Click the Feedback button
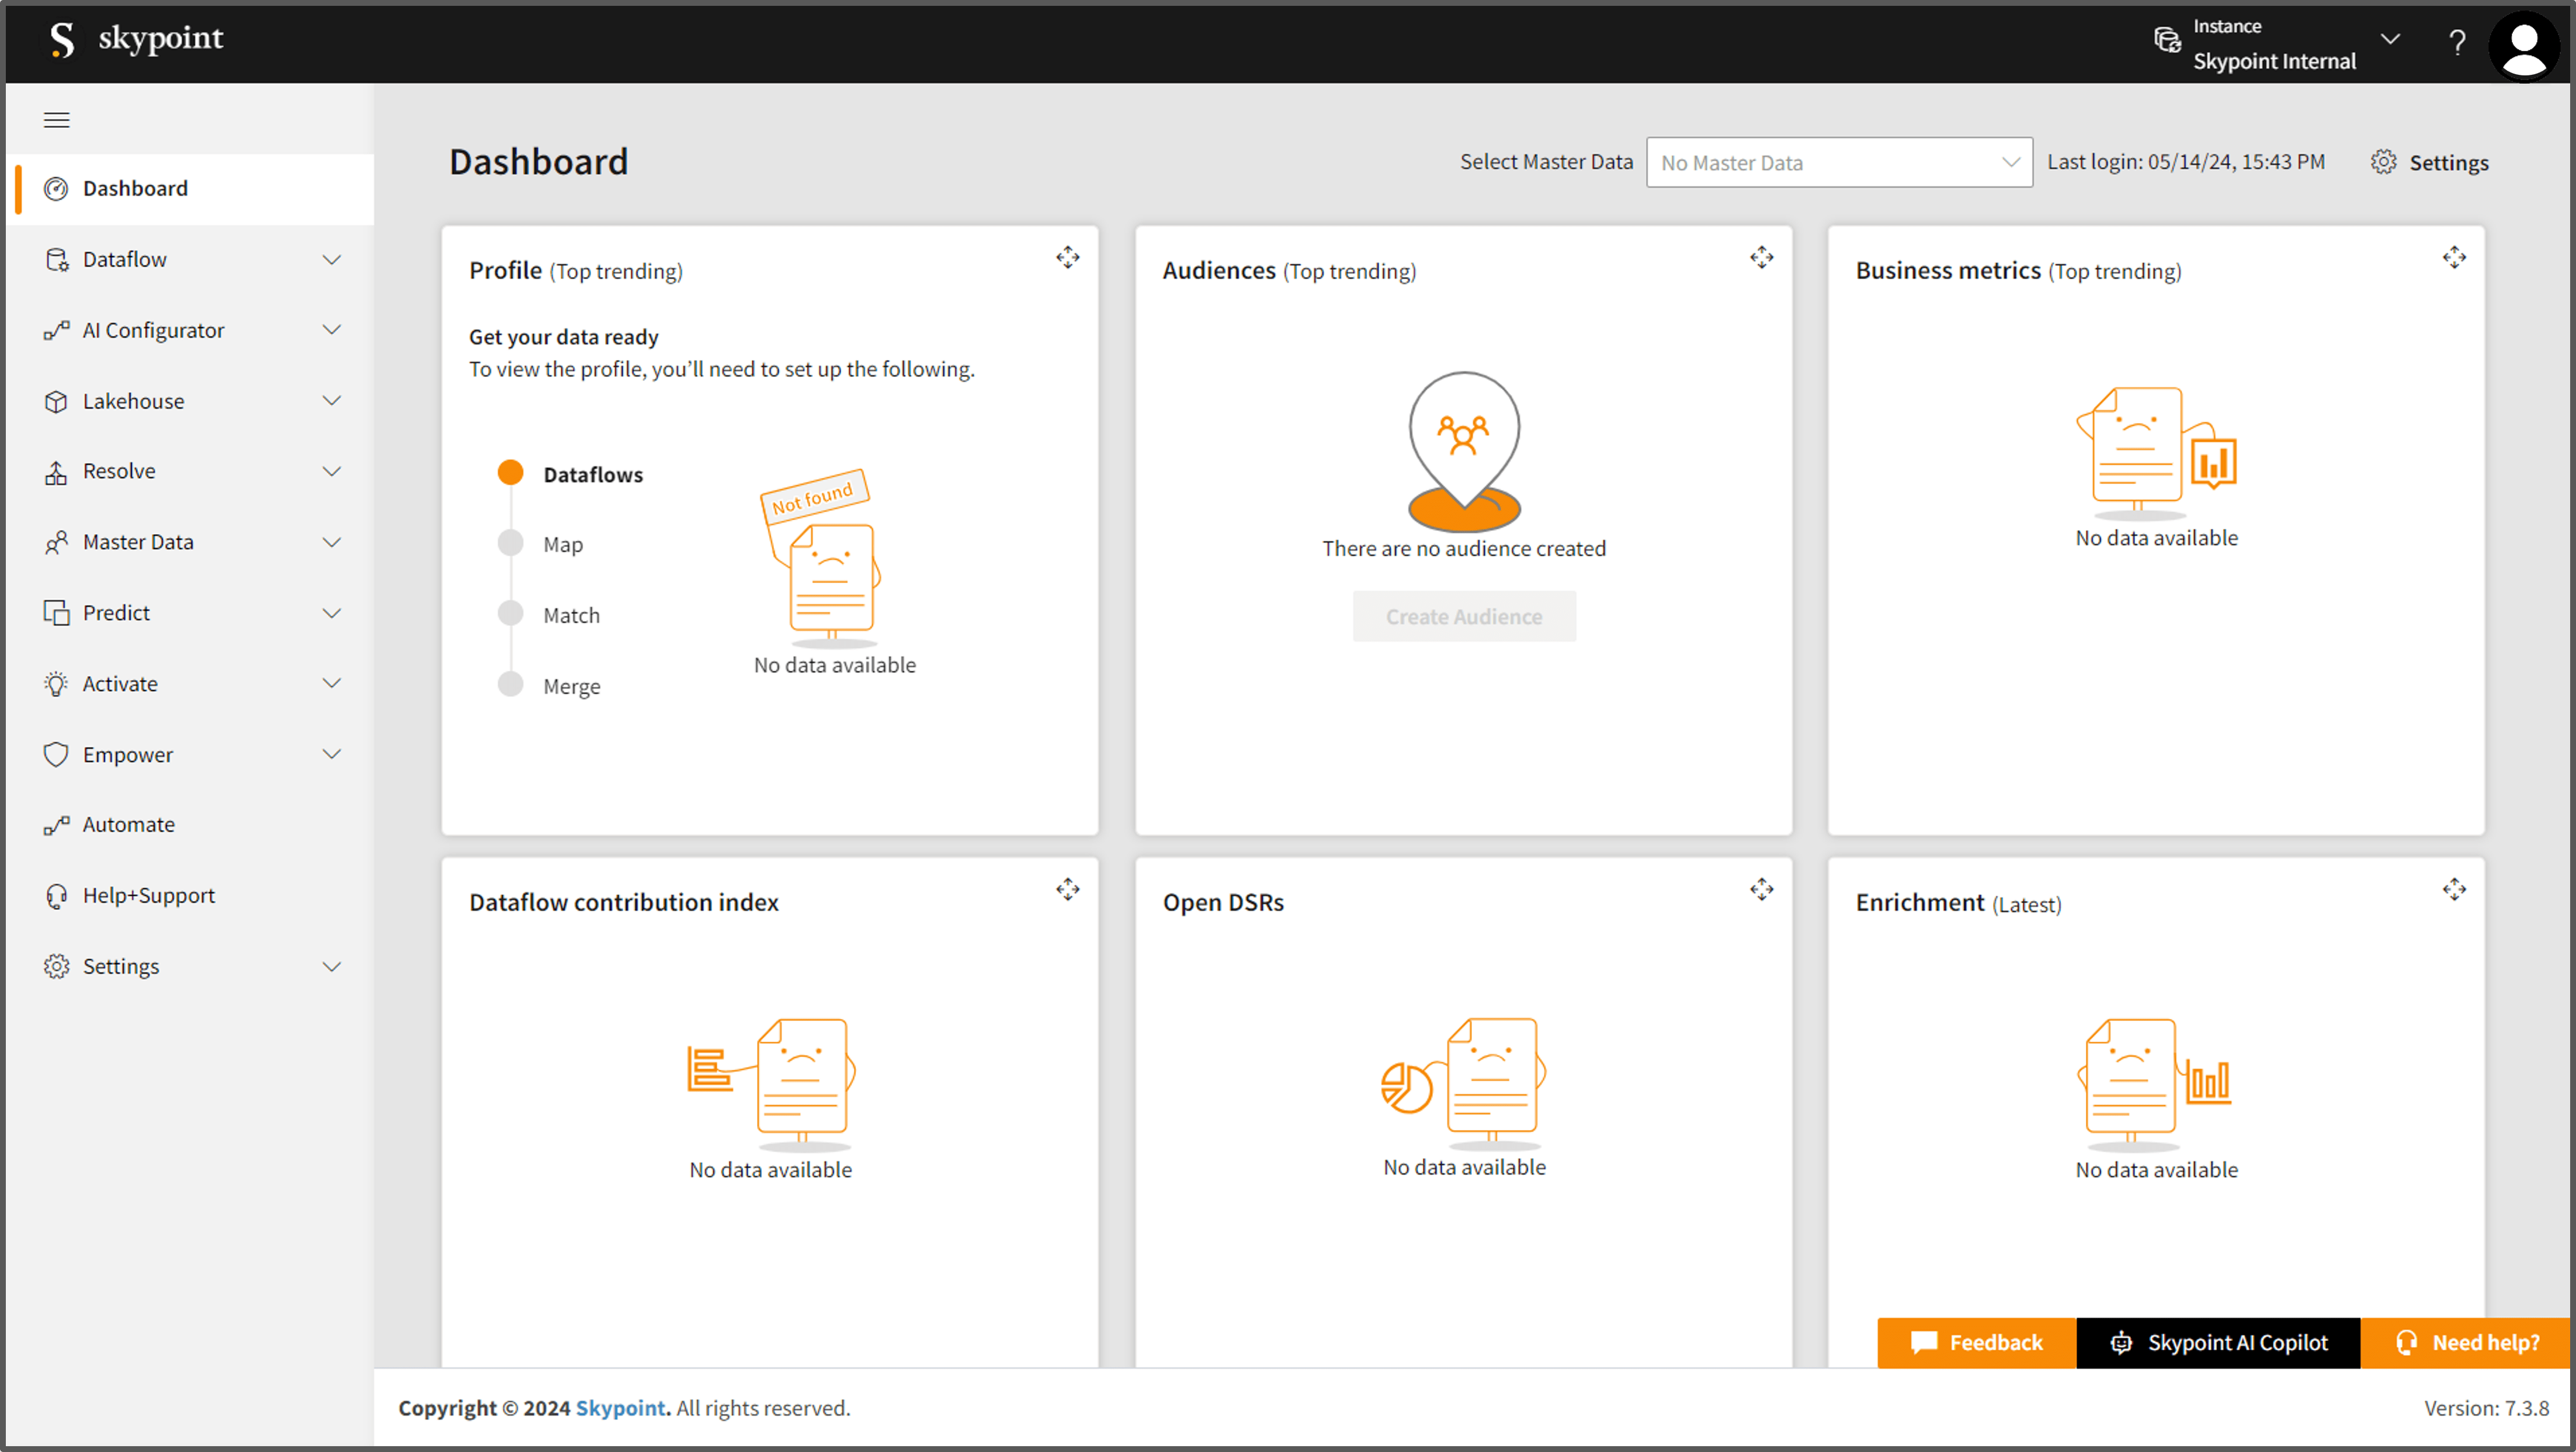The image size is (2576, 1452). 1976,1342
